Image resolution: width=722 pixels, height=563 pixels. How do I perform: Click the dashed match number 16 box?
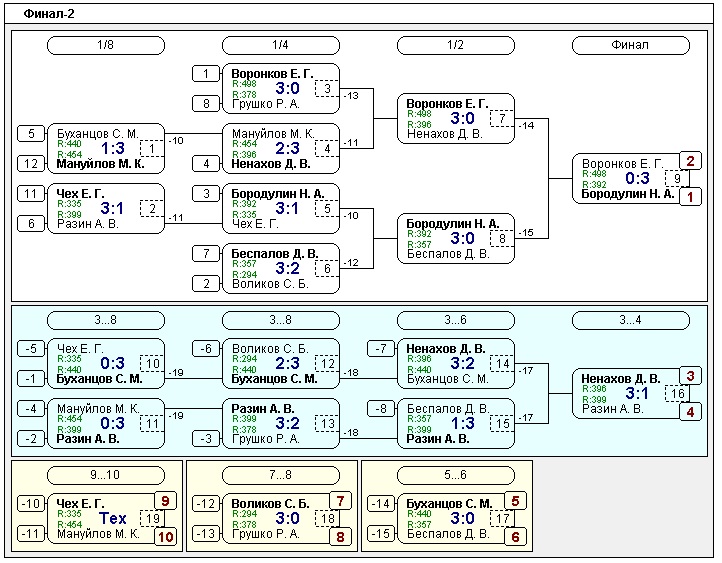click(x=677, y=393)
